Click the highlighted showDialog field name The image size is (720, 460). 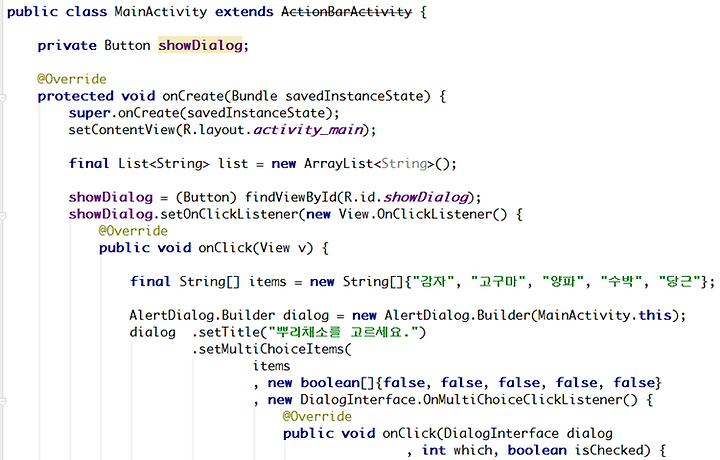(x=200, y=45)
